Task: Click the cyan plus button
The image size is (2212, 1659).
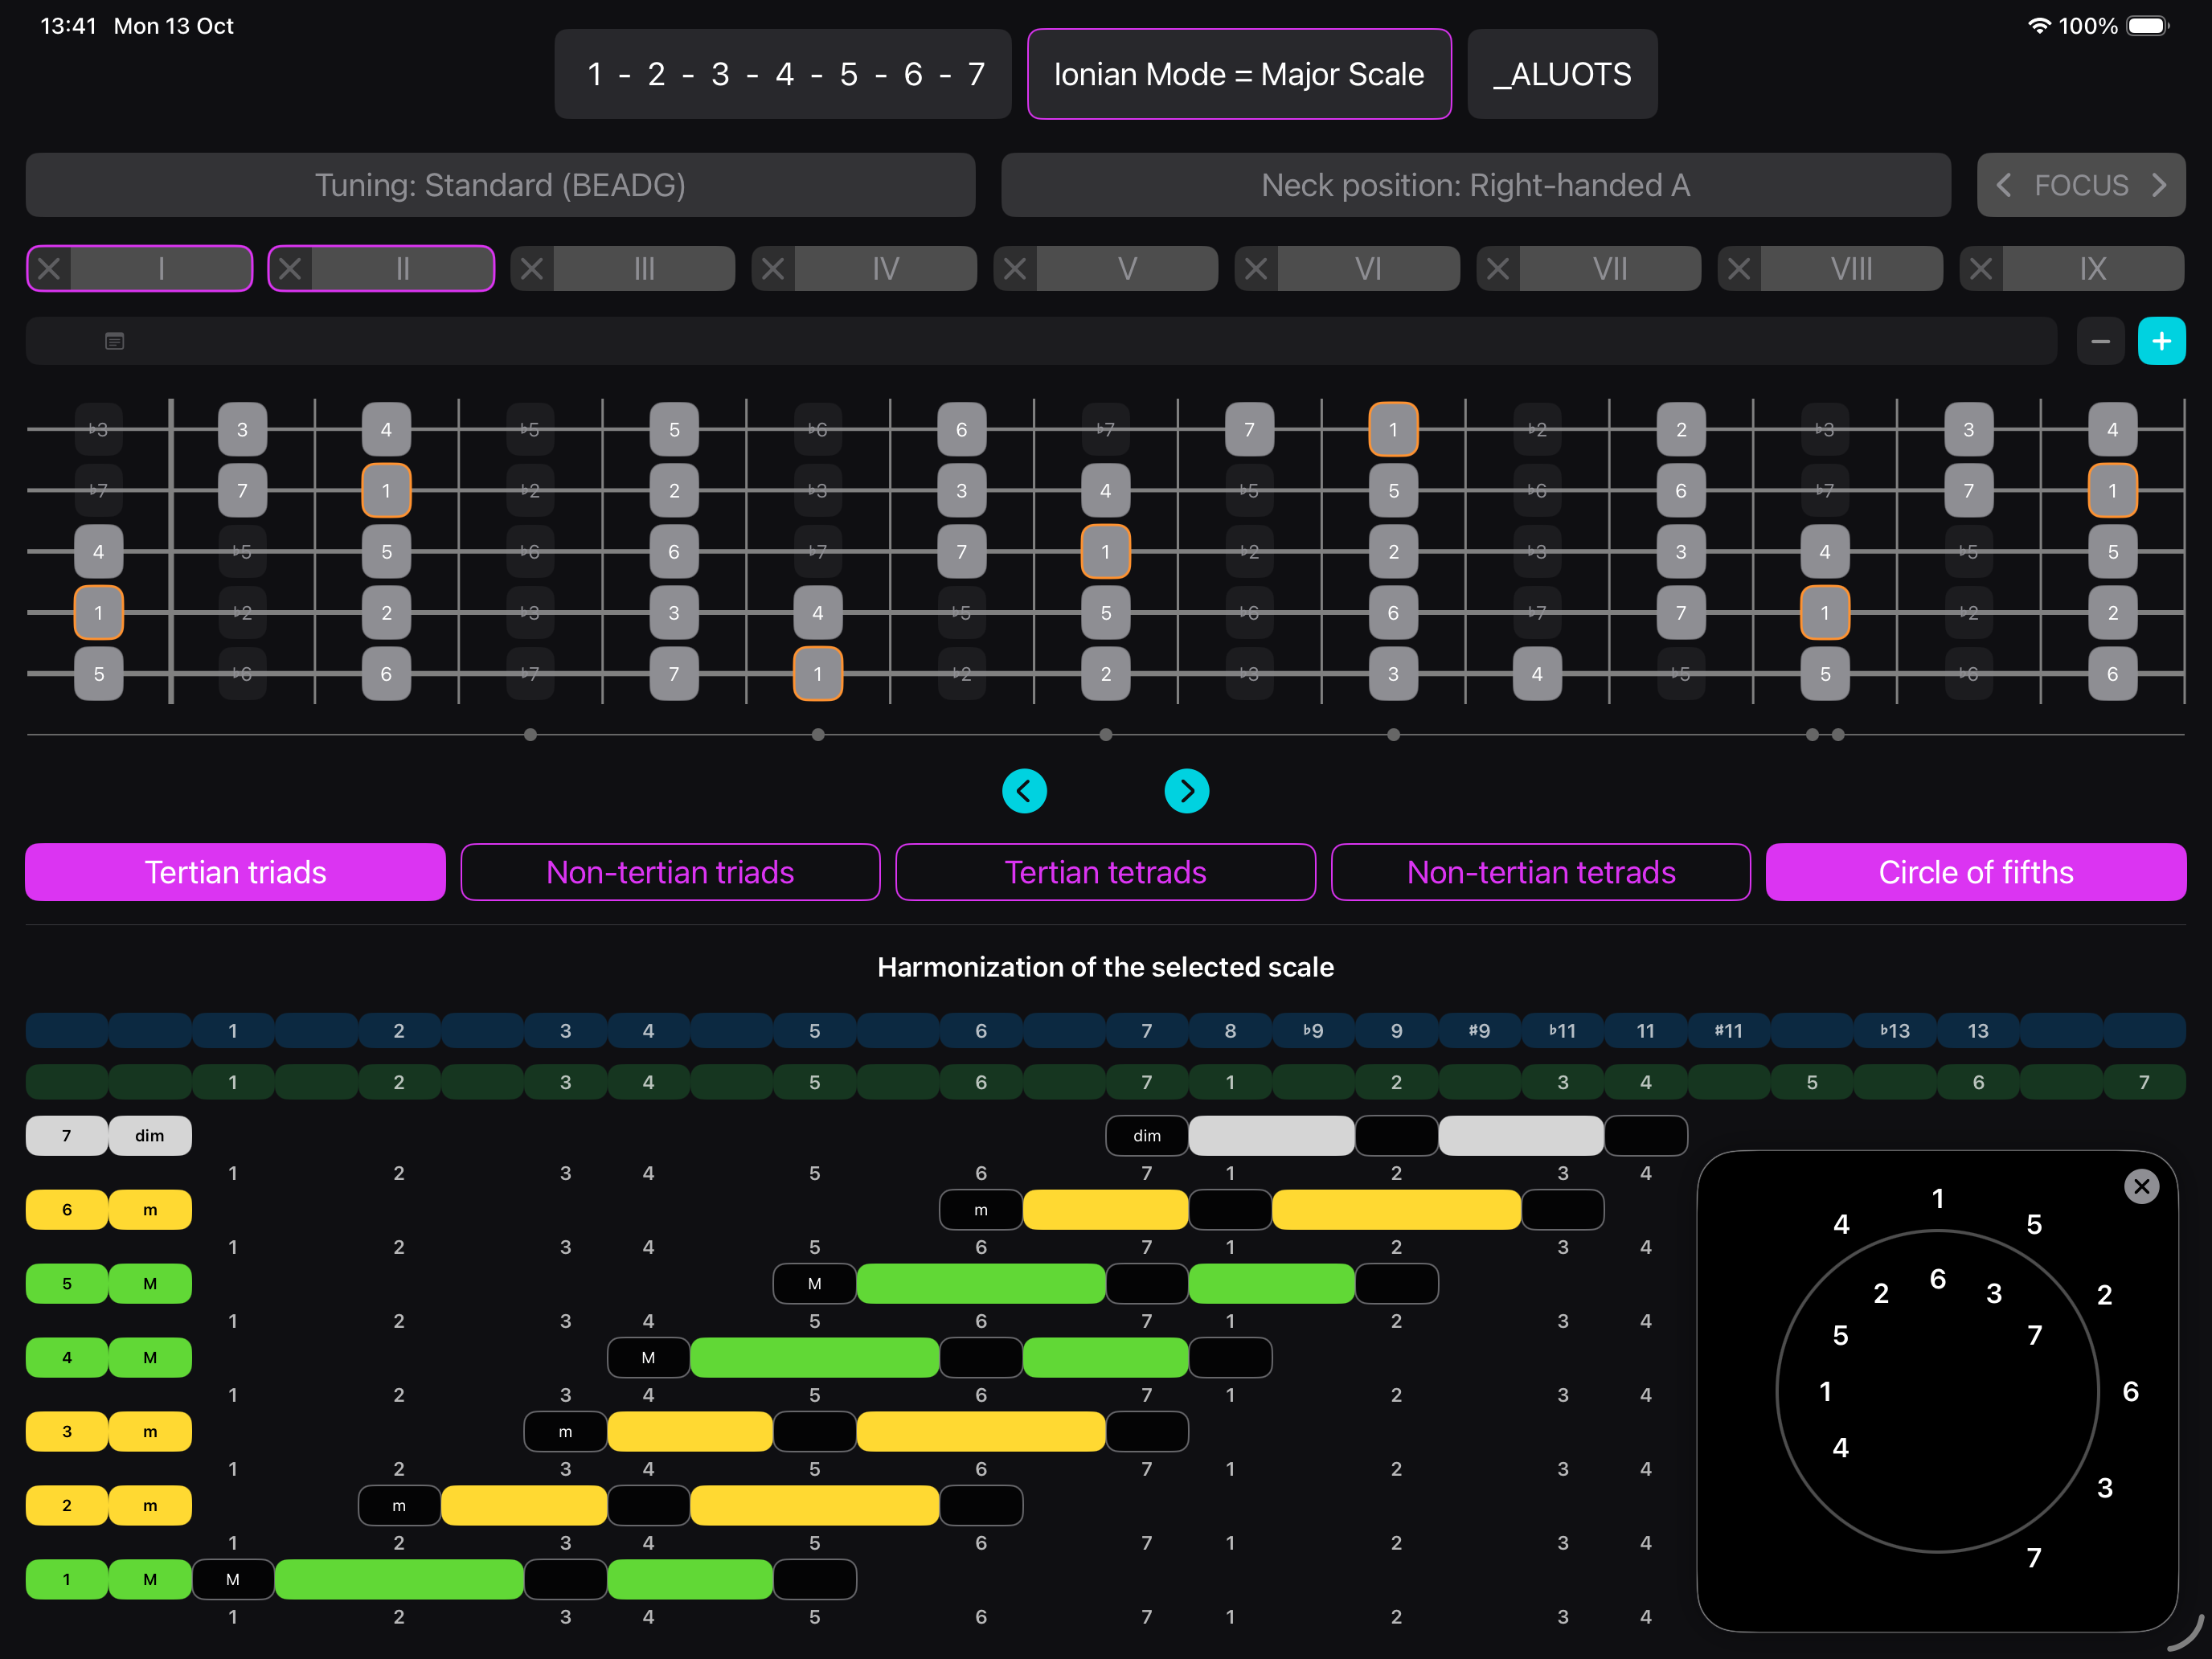Action: [x=2160, y=341]
